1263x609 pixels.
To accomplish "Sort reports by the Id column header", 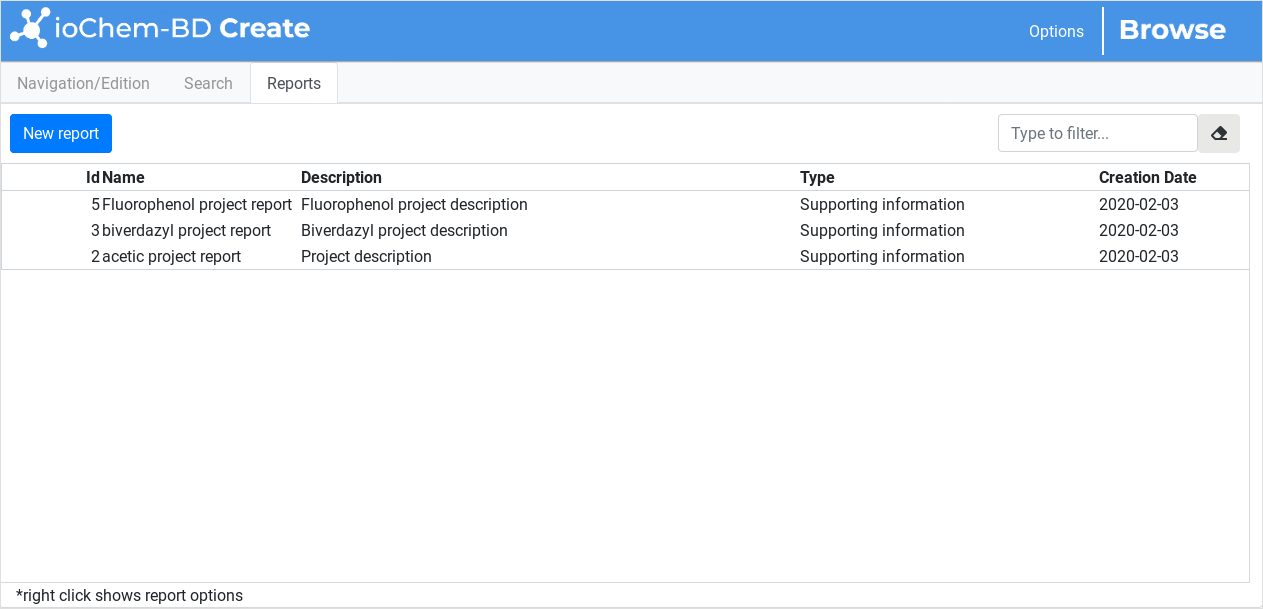I will (x=92, y=177).
